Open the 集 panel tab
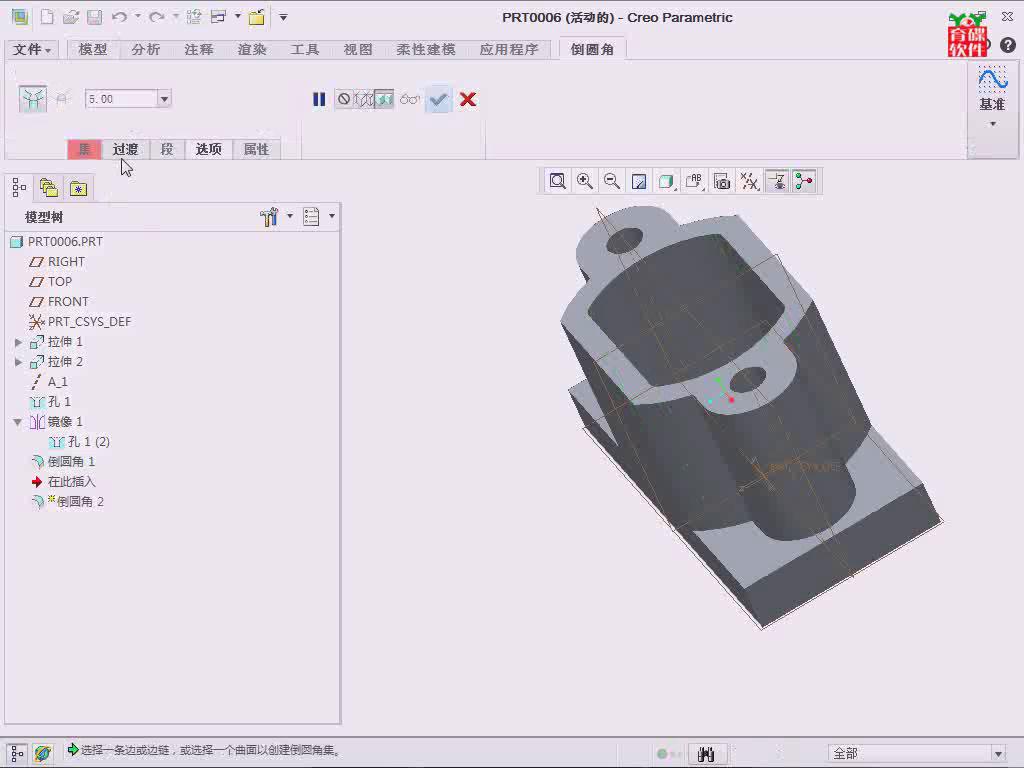Screen dimensions: 1024x768 tap(84, 149)
